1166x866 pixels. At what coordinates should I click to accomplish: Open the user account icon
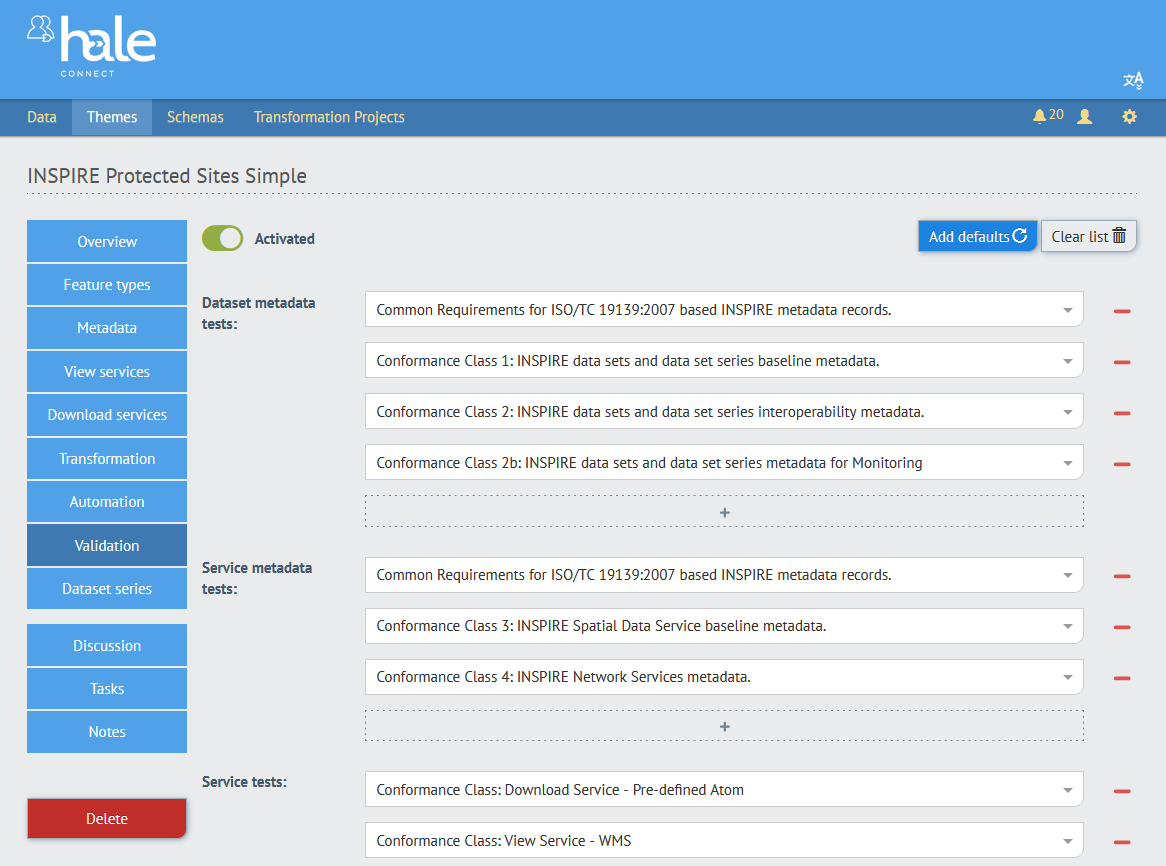tap(1085, 117)
